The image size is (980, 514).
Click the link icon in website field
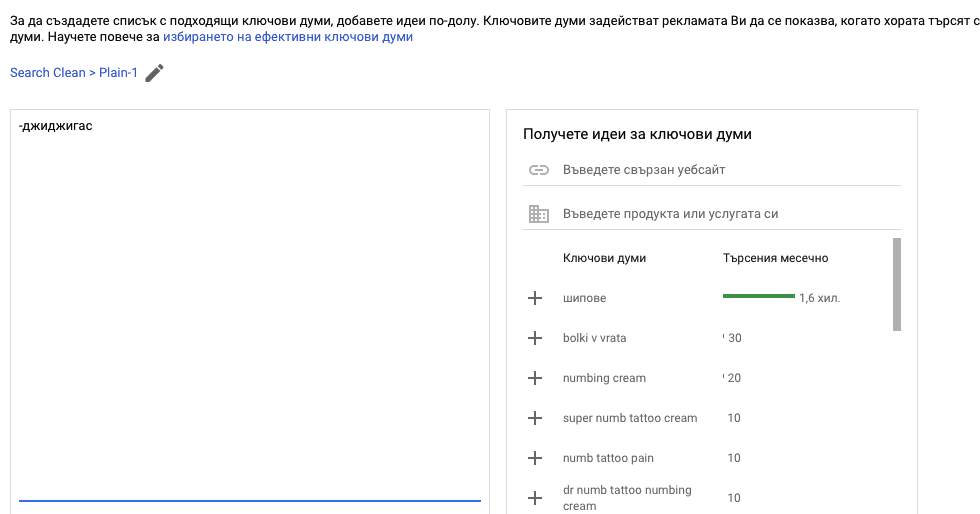pyautogui.click(x=539, y=170)
